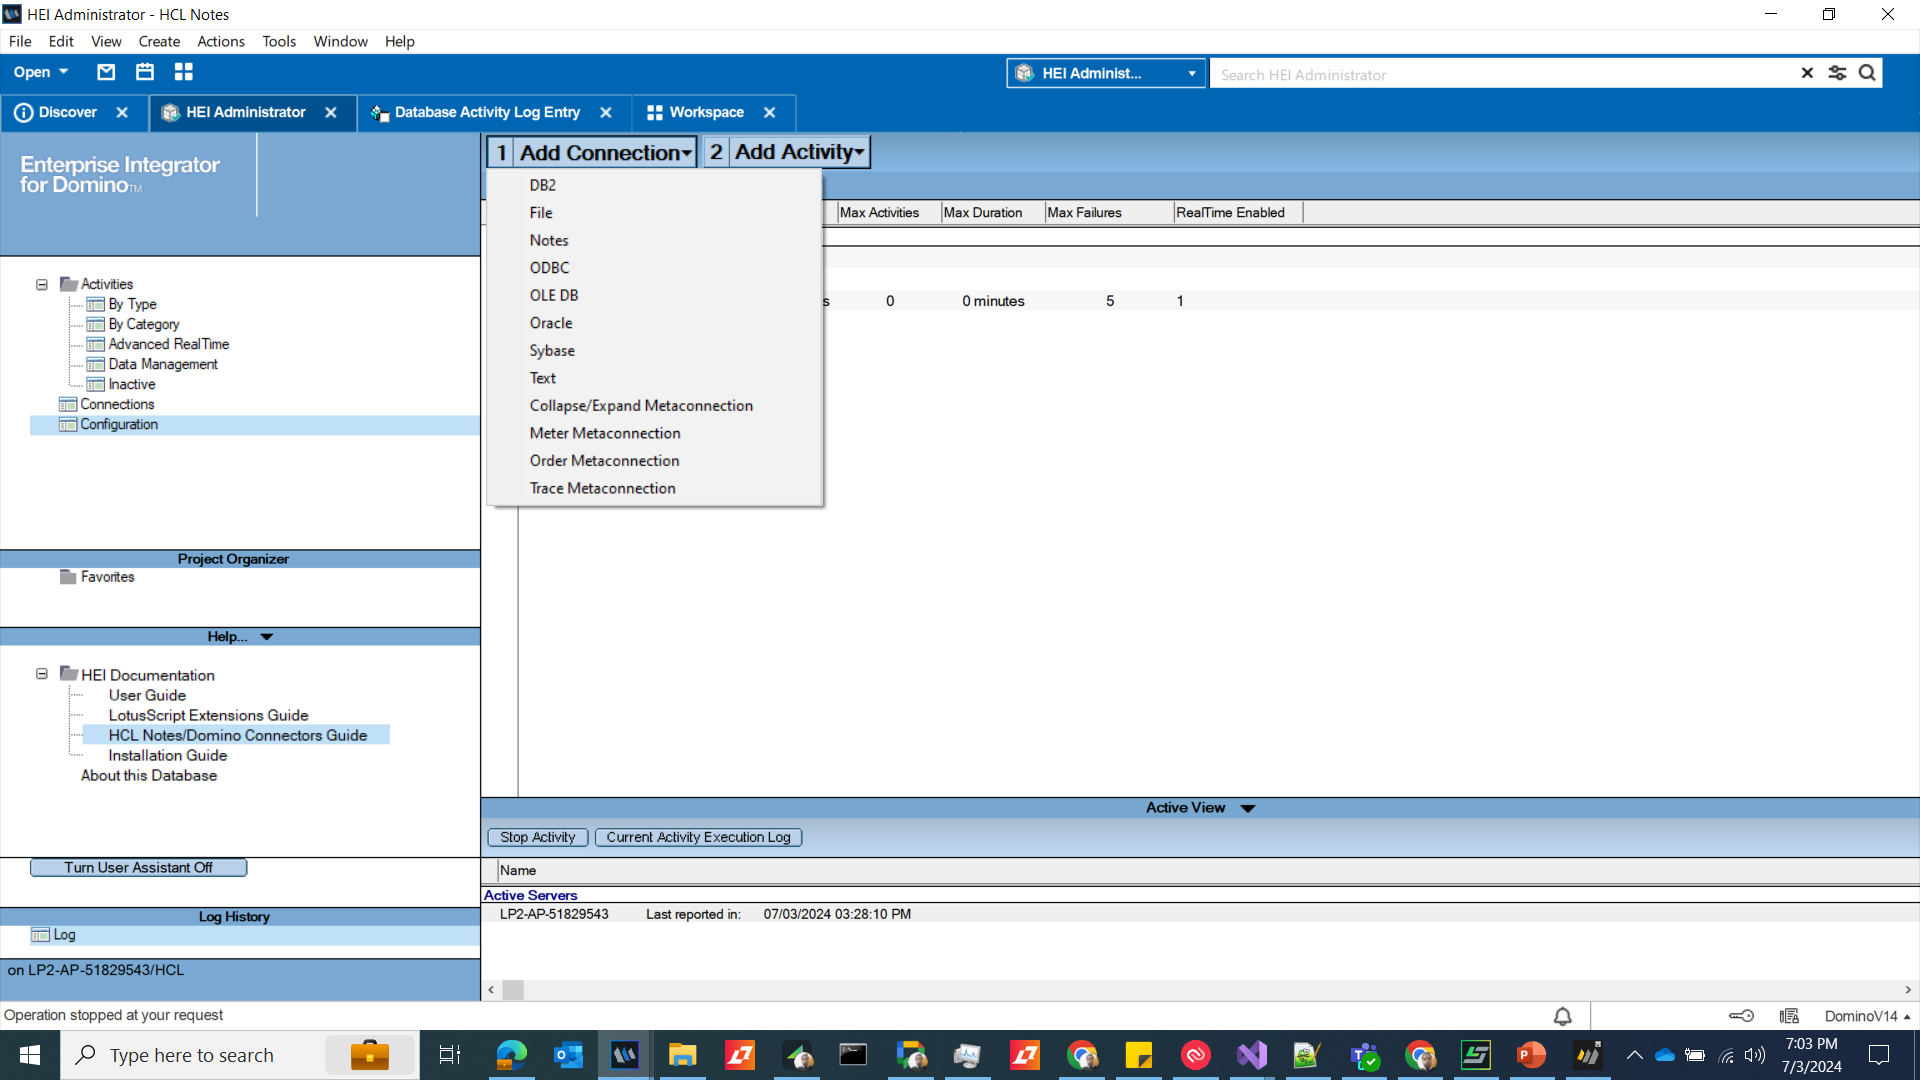This screenshot has height=1080, width=1920.
Task: Open Task View in taskbar
Action: tap(450, 1055)
